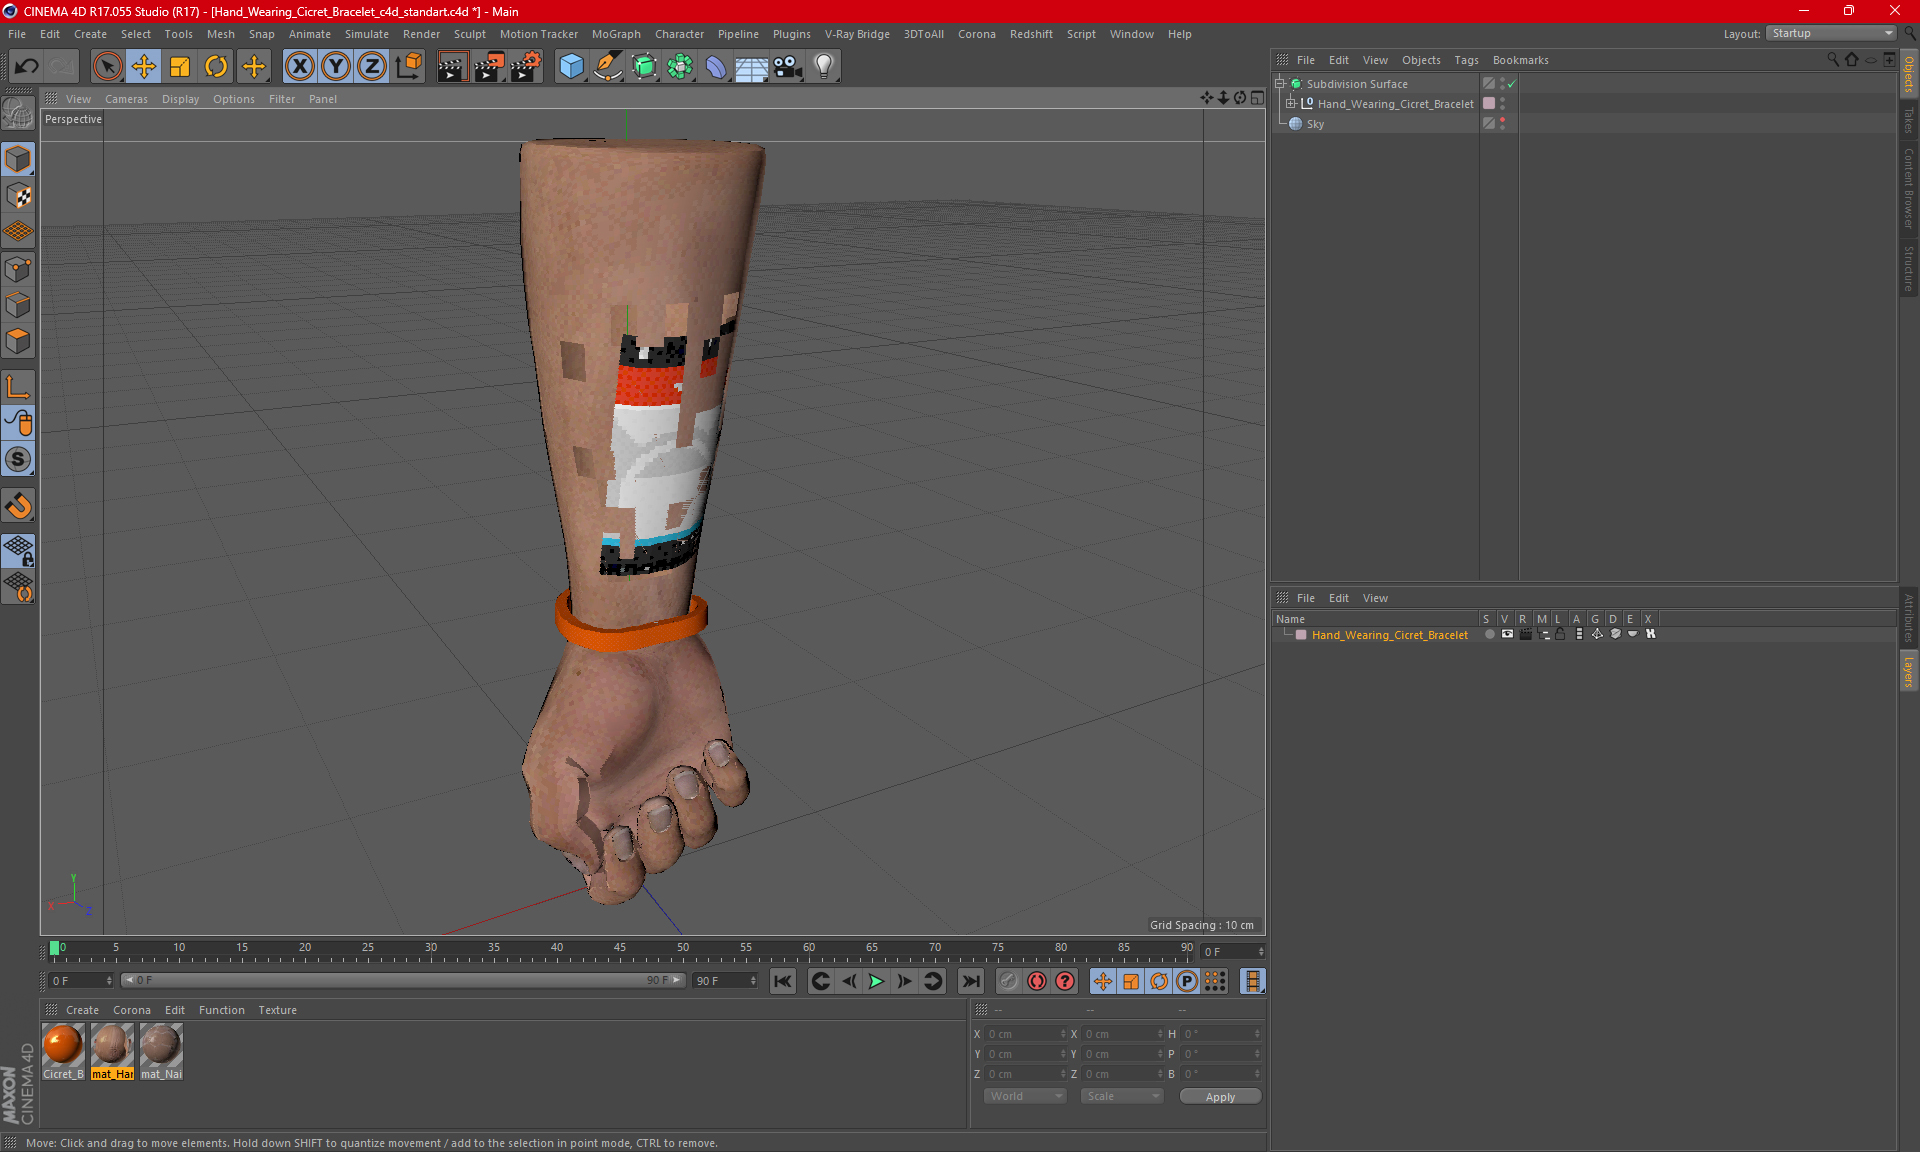1920x1152 pixels.
Task: Open Edit Render Settings icon
Action: pyautogui.click(x=525, y=67)
